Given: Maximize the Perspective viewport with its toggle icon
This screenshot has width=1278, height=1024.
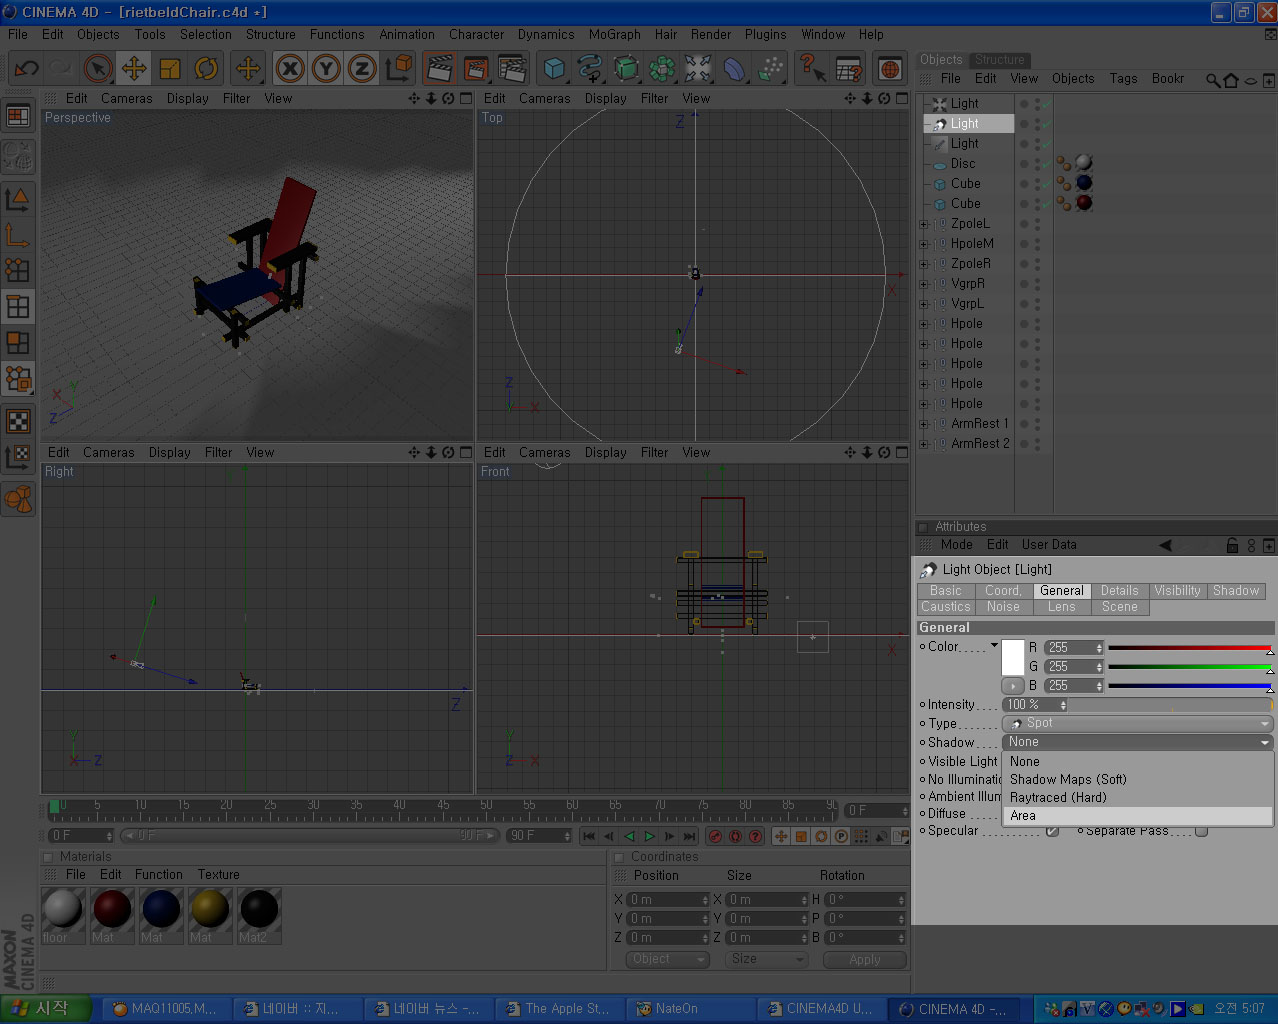Looking at the screenshot, I should [x=465, y=98].
